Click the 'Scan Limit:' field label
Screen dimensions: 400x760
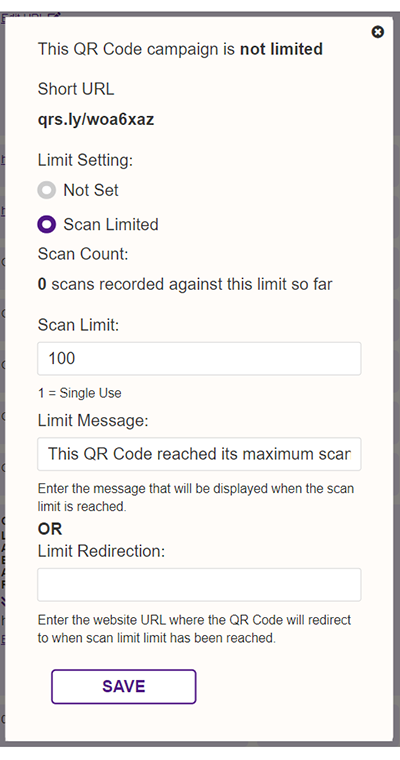tap(78, 325)
